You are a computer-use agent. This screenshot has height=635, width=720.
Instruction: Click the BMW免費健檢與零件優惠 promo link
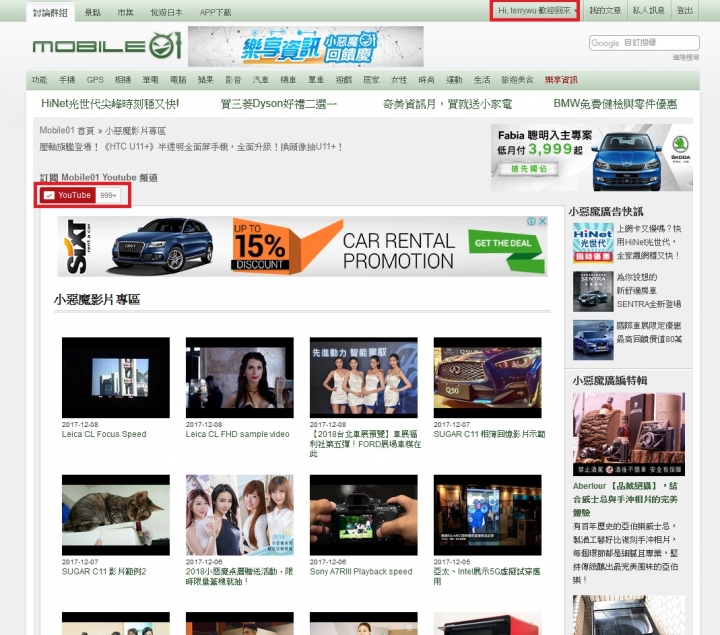(x=615, y=104)
